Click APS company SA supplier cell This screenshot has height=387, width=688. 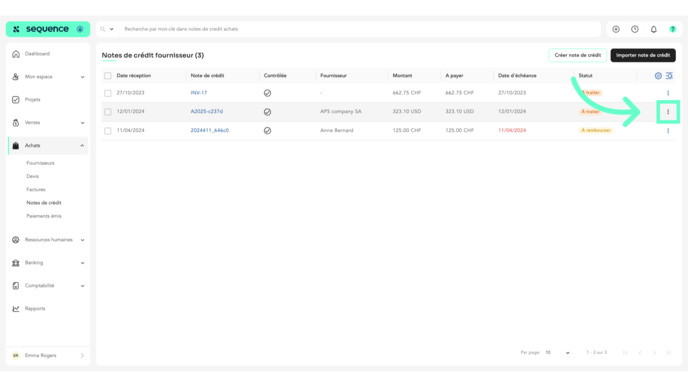point(341,111)
